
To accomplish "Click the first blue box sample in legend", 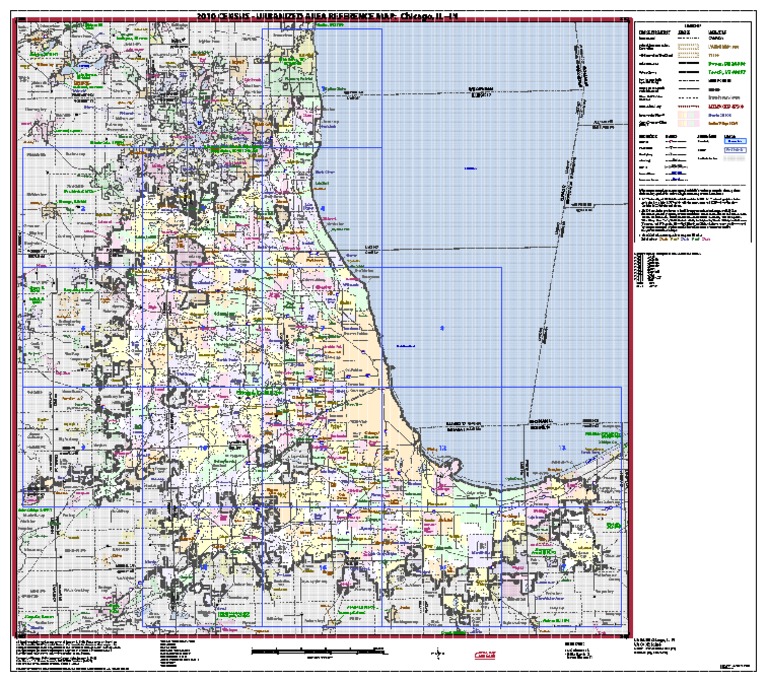I will [735, 141].
